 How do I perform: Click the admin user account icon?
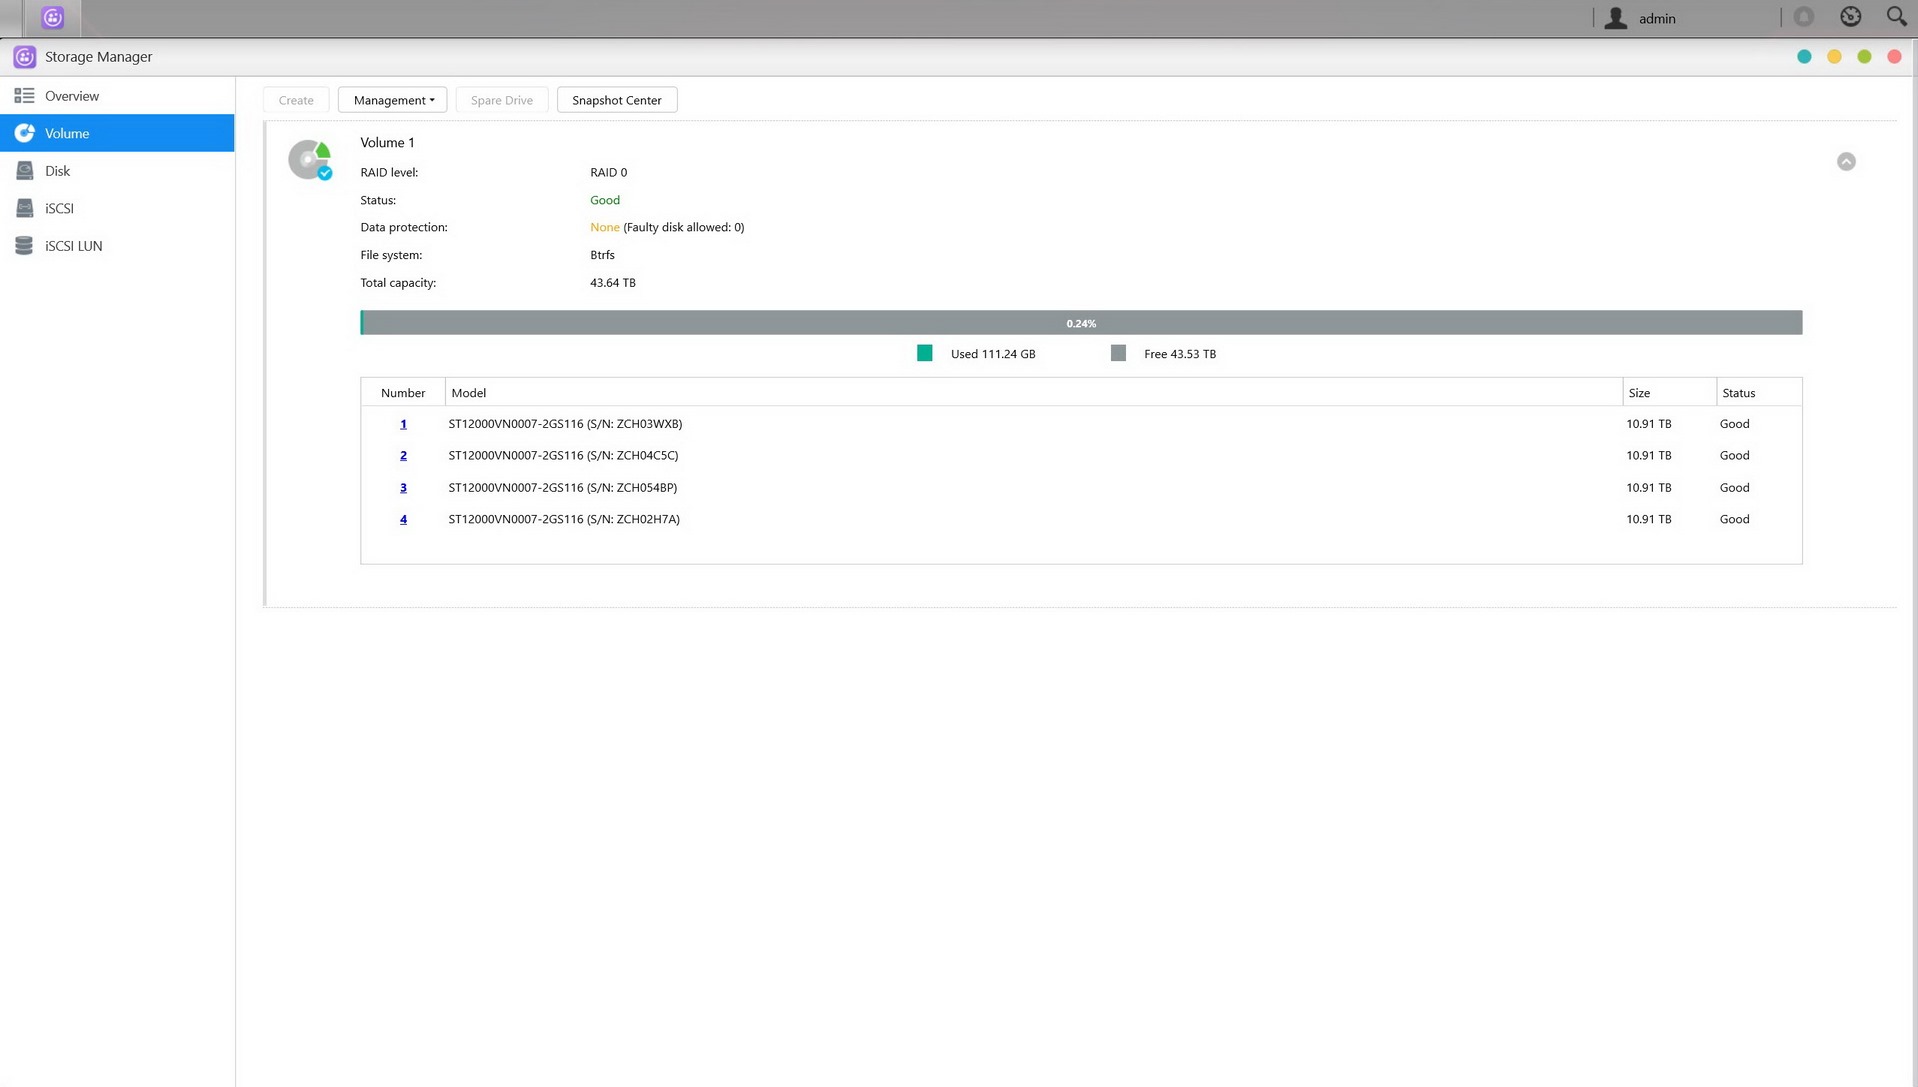tap(1616, 18)
